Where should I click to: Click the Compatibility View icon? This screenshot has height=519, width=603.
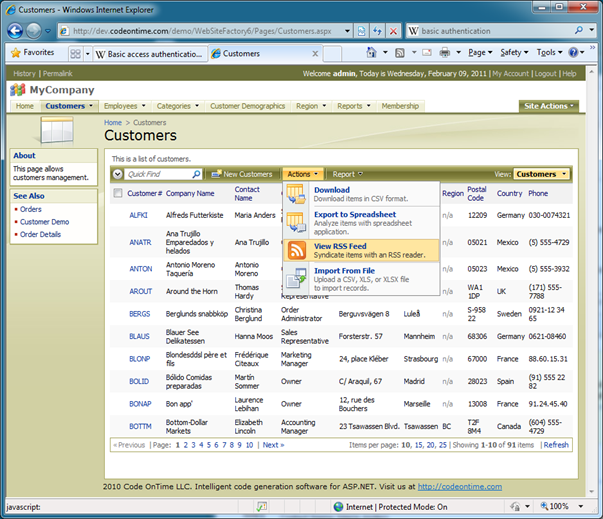point(361,31)
